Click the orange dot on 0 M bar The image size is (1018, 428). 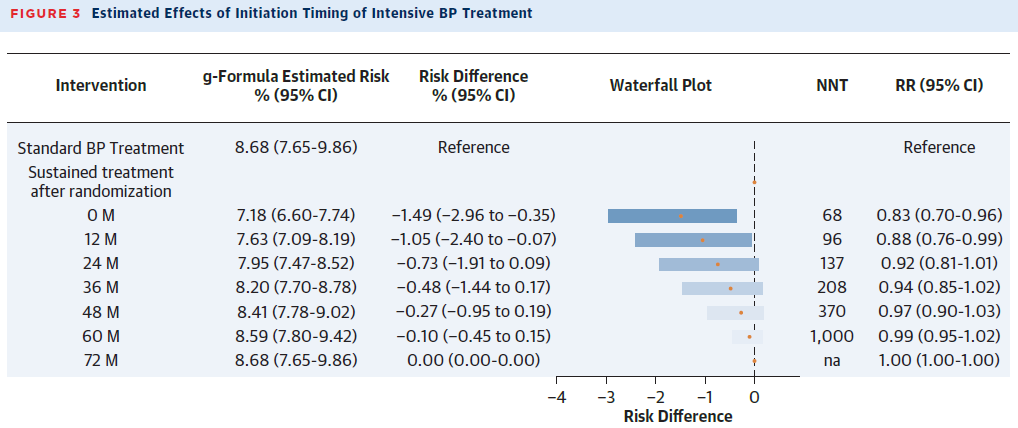(682, 216)
